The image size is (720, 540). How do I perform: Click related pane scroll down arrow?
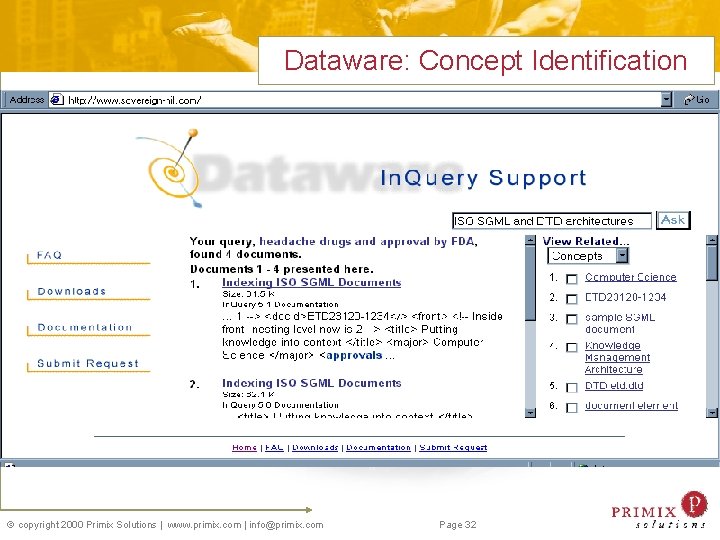[x=712, y=412]
